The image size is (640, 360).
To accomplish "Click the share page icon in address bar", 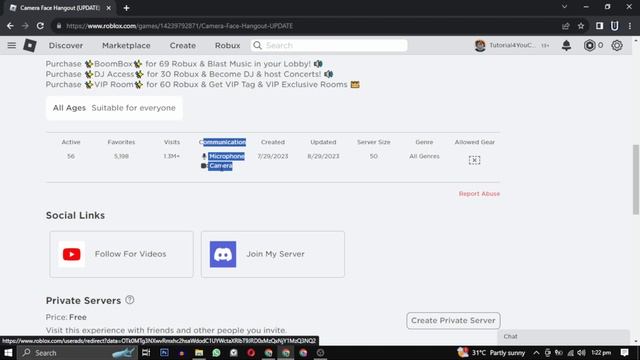I will (x=566, y=26).
